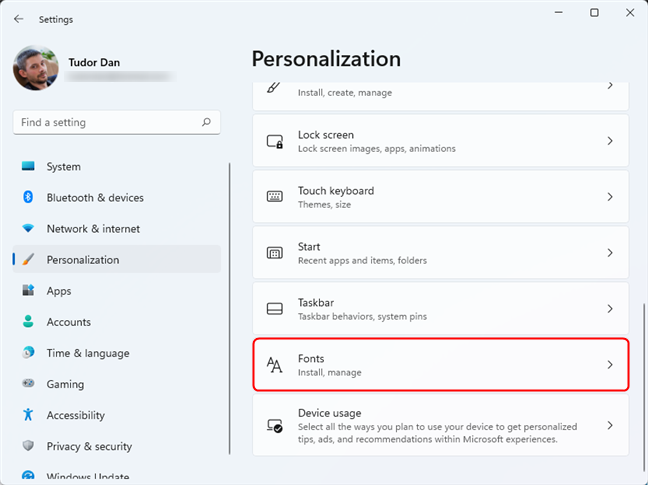Select the Network wifi icon
648x485 pixels.
[28, 228]
